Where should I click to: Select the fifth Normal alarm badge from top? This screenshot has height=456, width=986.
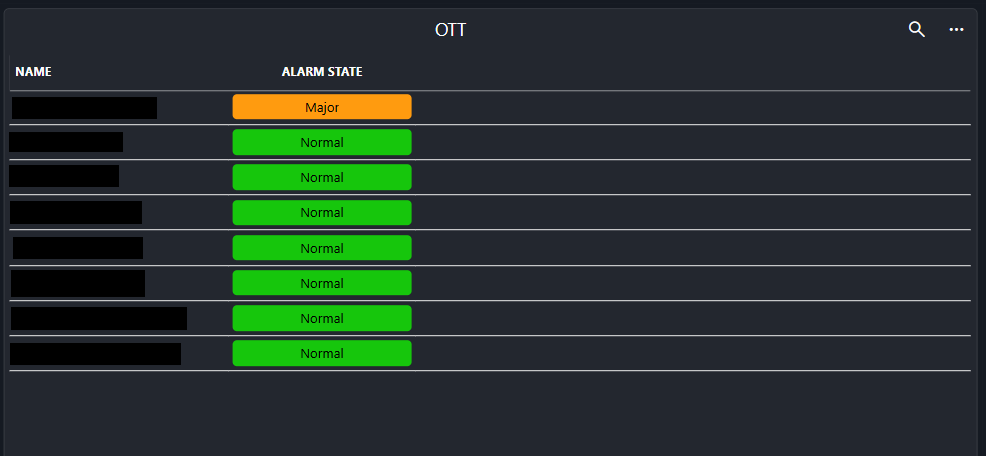pyautogui.click(x=321, y=283)
